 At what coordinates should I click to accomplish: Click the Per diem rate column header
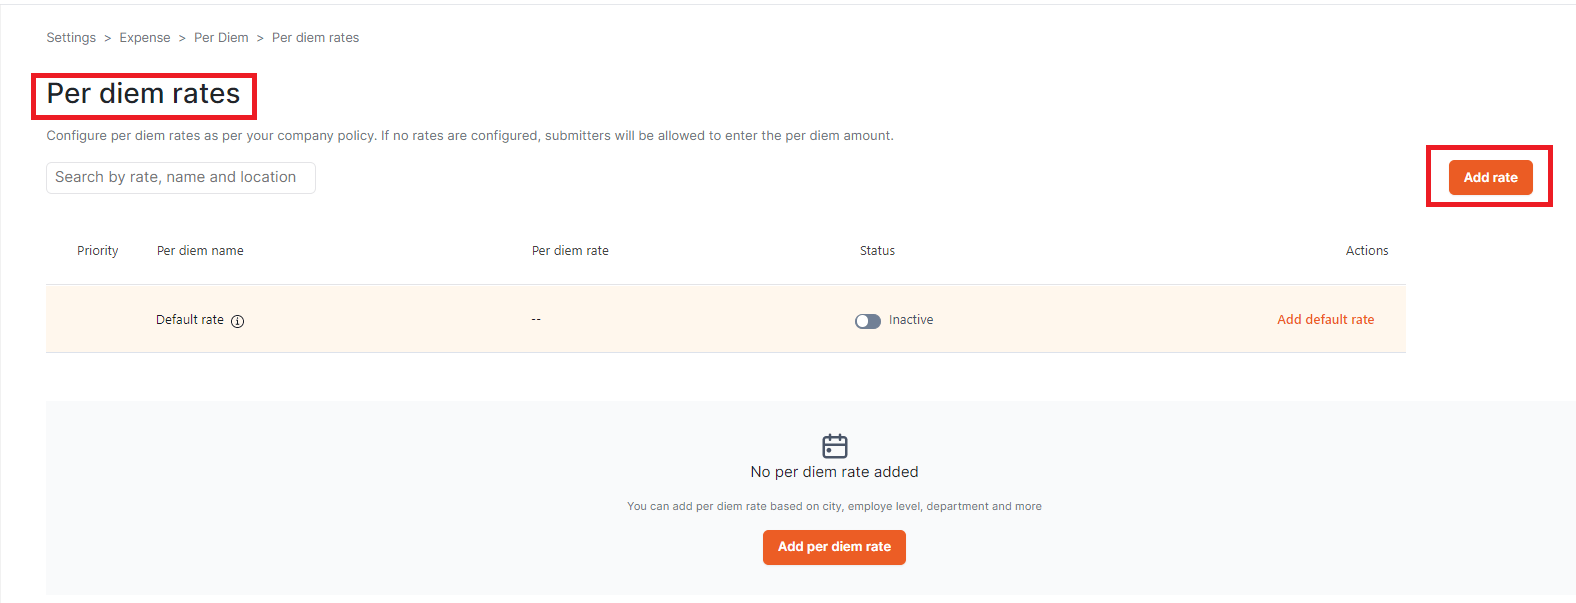pos(570,251)
